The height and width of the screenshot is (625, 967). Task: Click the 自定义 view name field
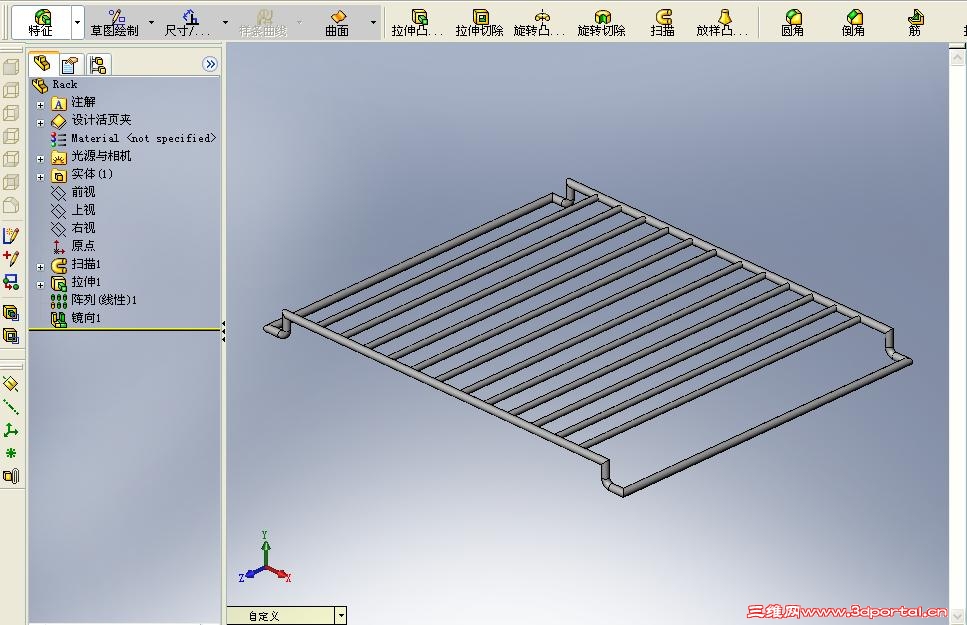click(x=281, y=616)
